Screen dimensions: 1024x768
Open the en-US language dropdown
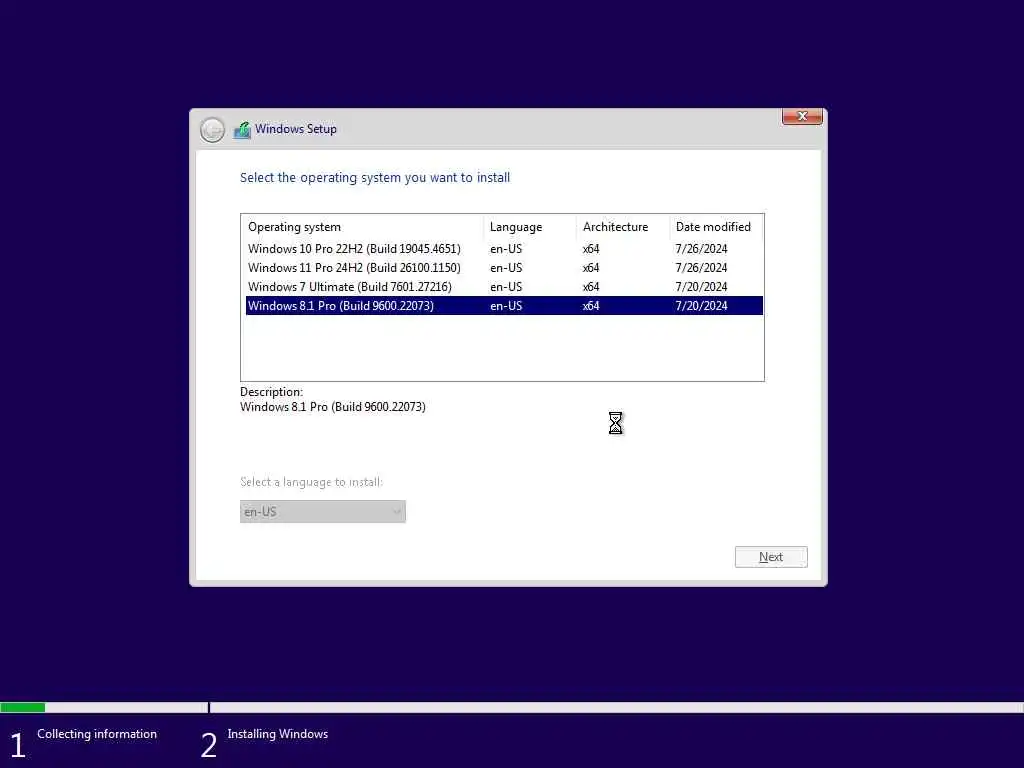click(x=323, y=511)
